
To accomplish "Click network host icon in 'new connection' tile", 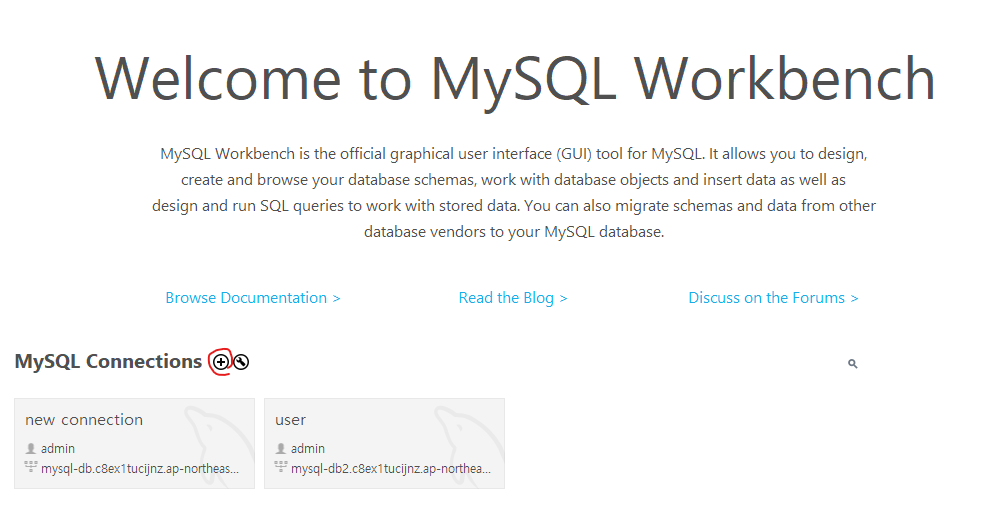I will pos(31,467).
